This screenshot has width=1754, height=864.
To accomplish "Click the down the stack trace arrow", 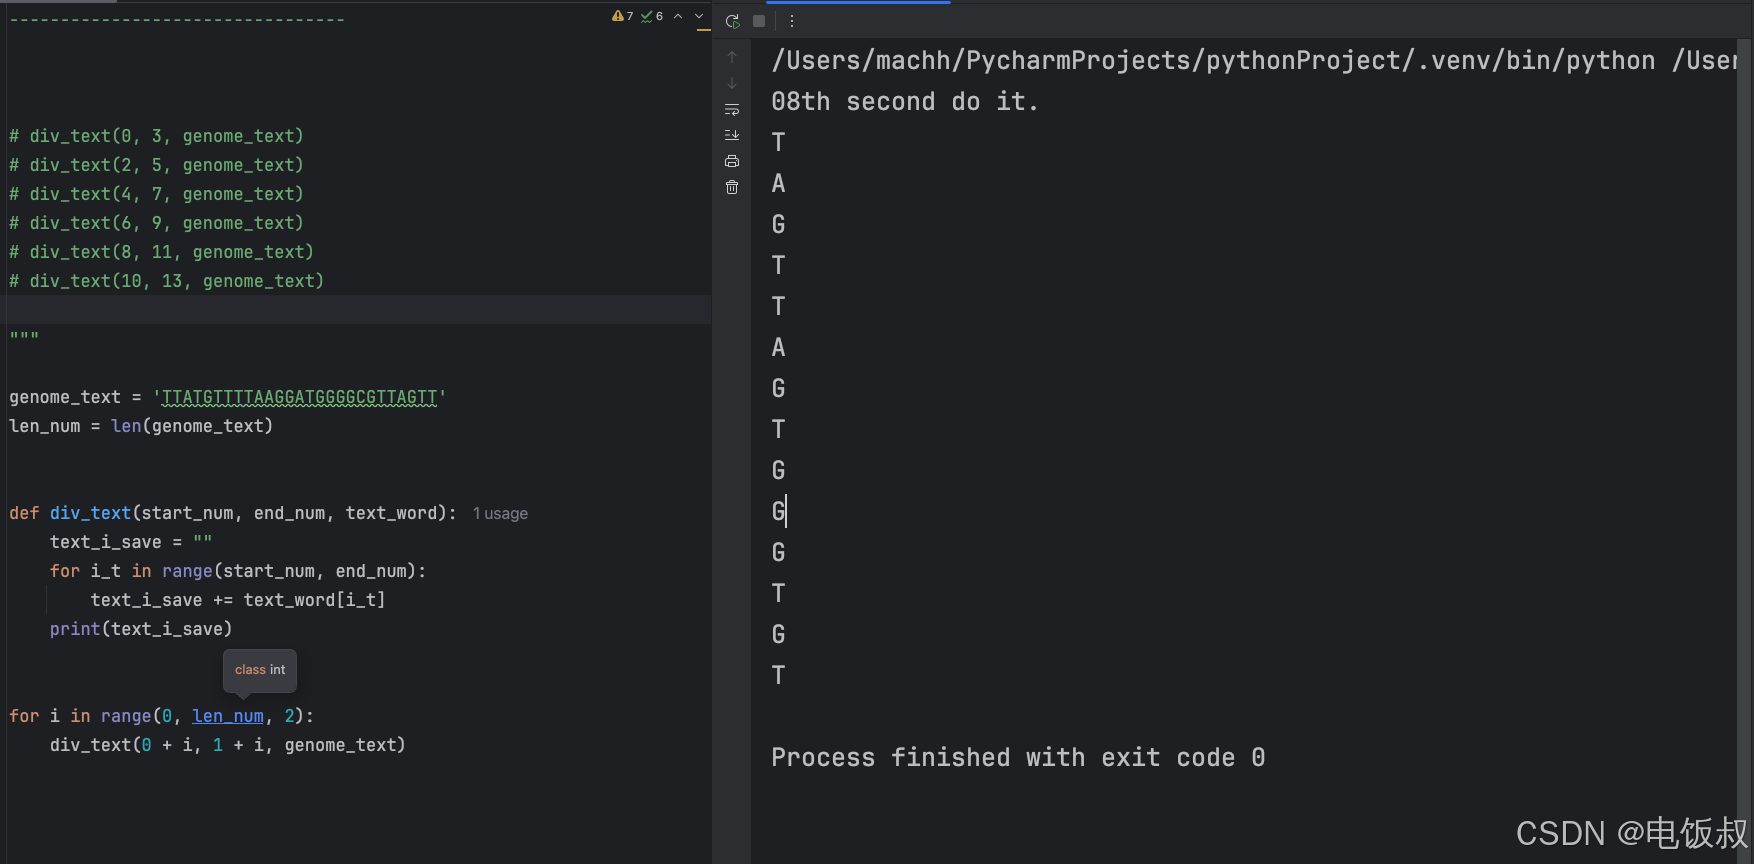I will 732,83.
